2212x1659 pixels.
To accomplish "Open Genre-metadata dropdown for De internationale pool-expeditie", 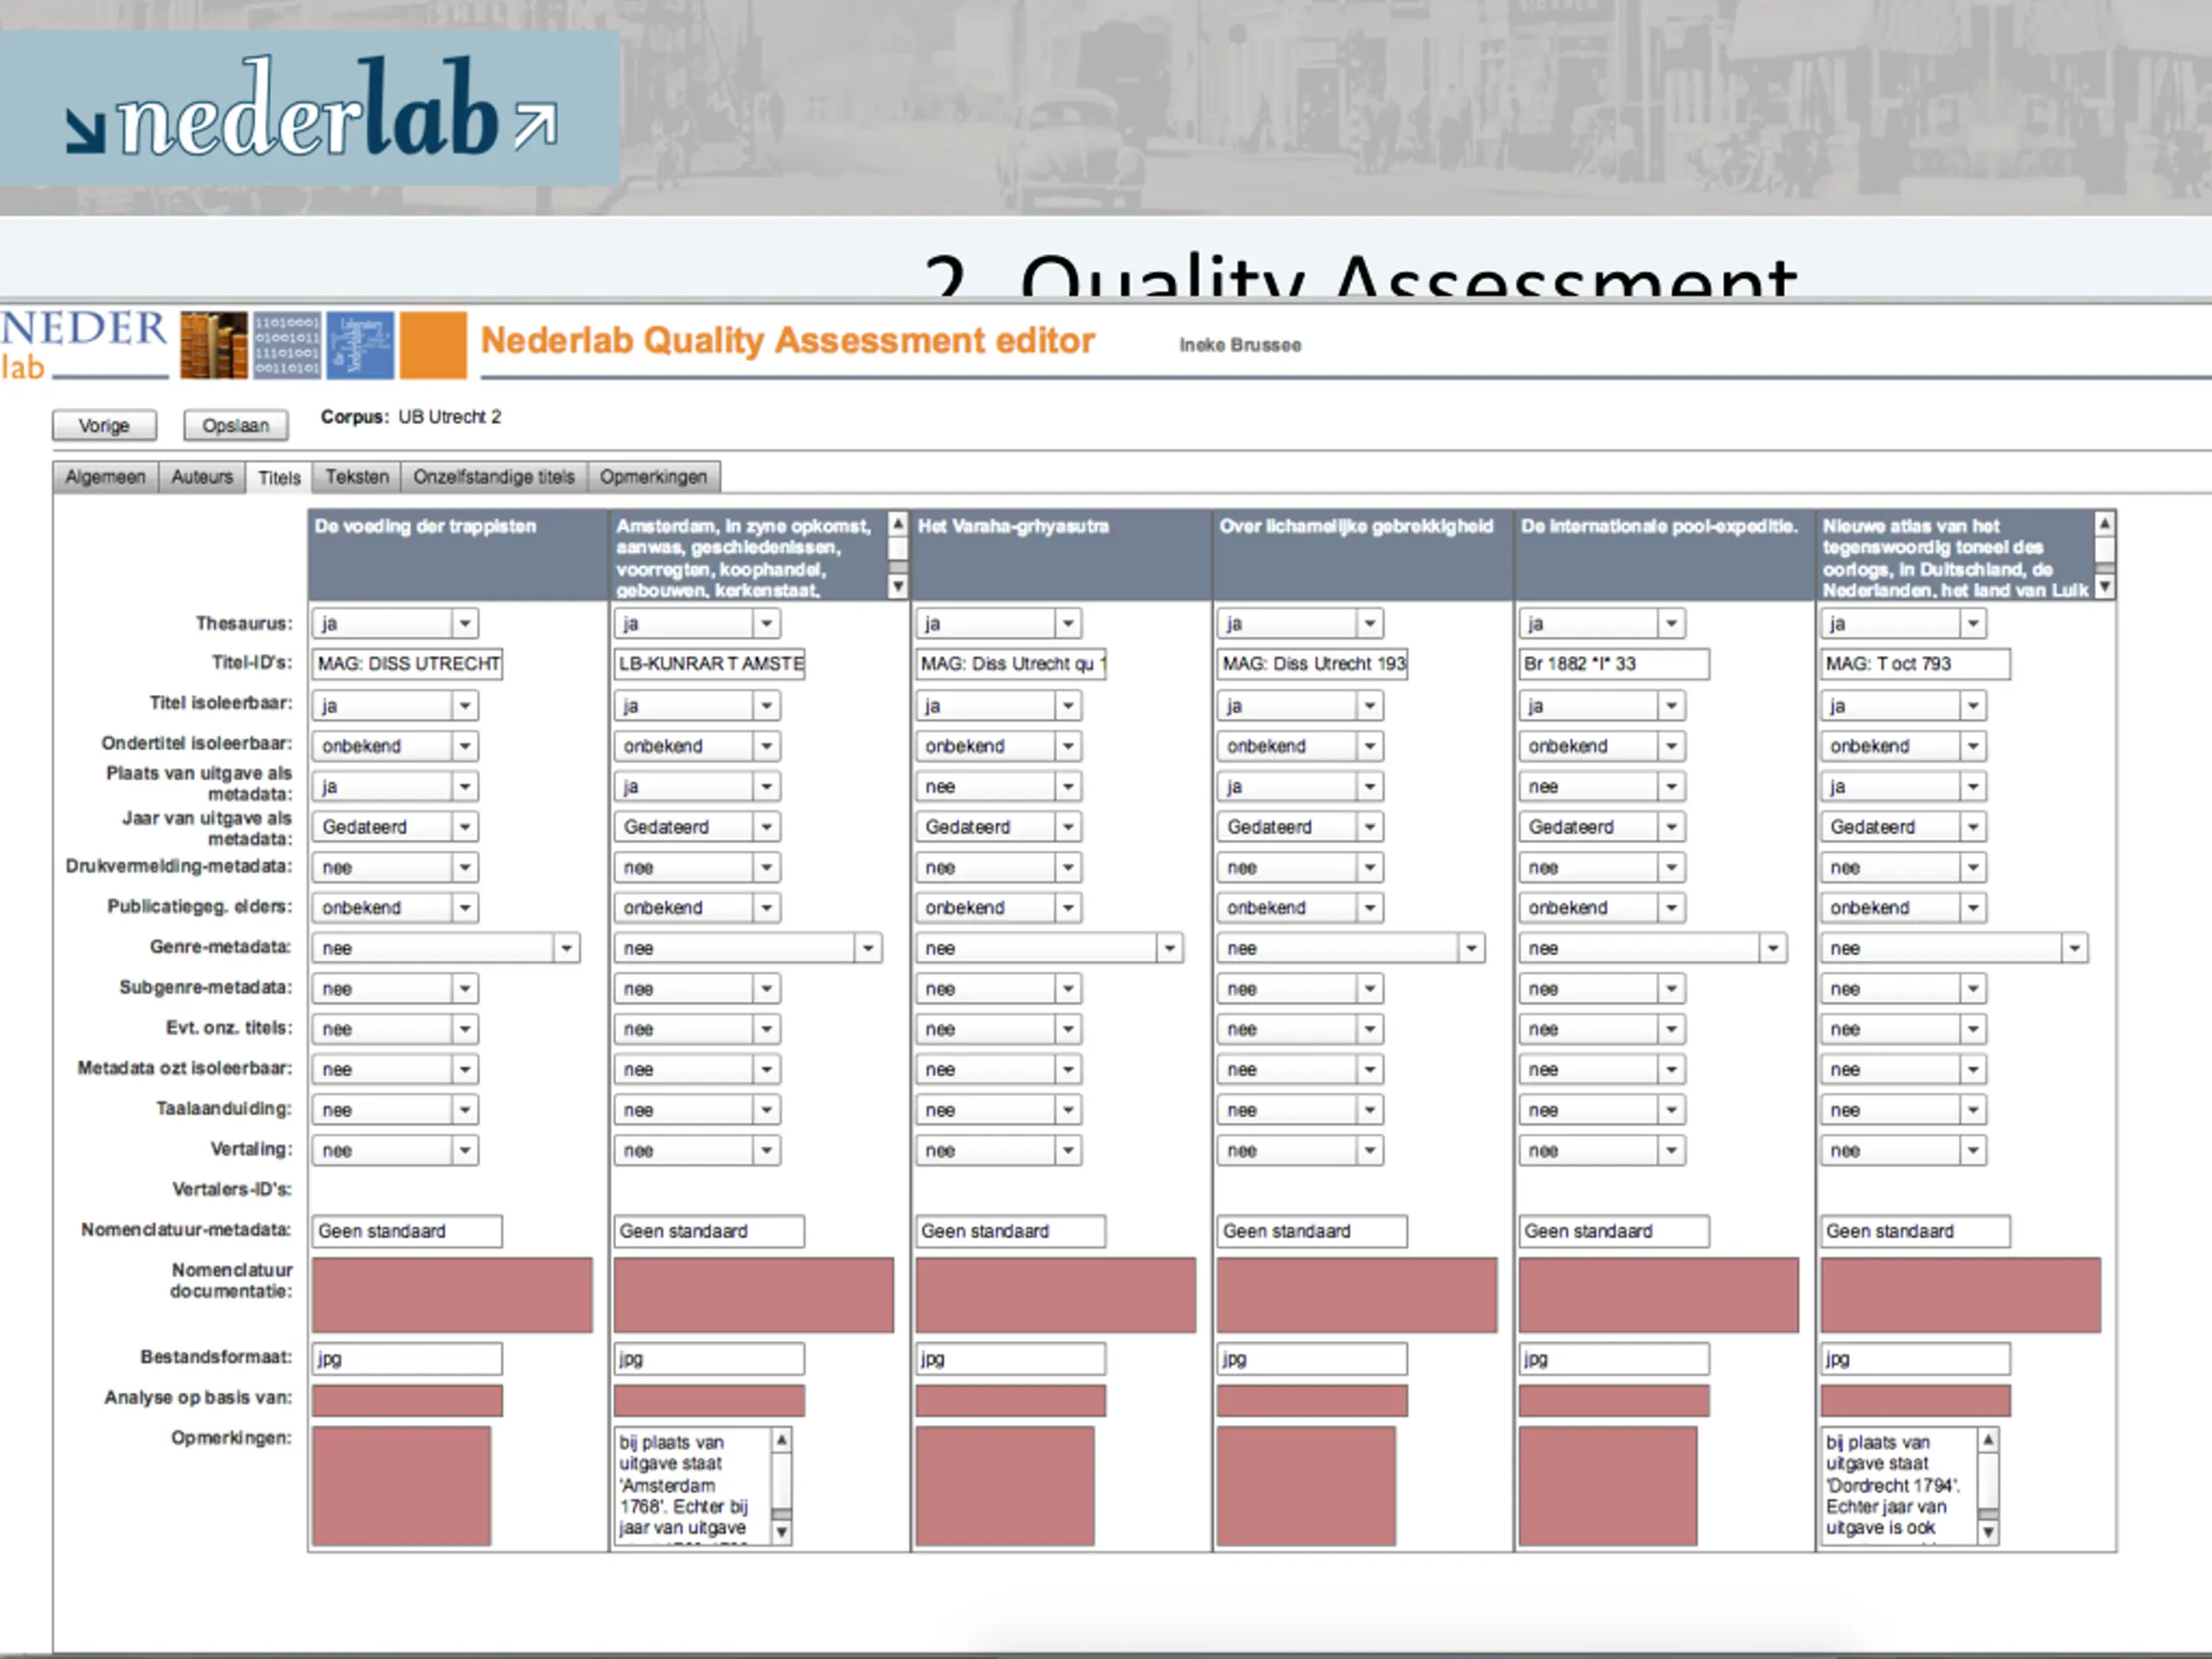I will pos(1652,948).
